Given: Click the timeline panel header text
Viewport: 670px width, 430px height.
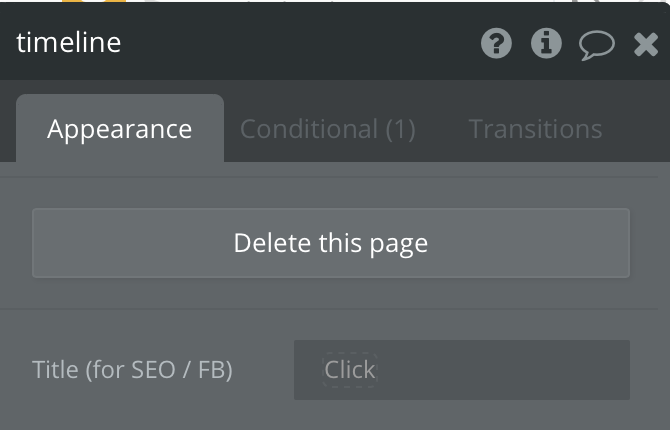Looking at the screenshot, I should (68, 43).
